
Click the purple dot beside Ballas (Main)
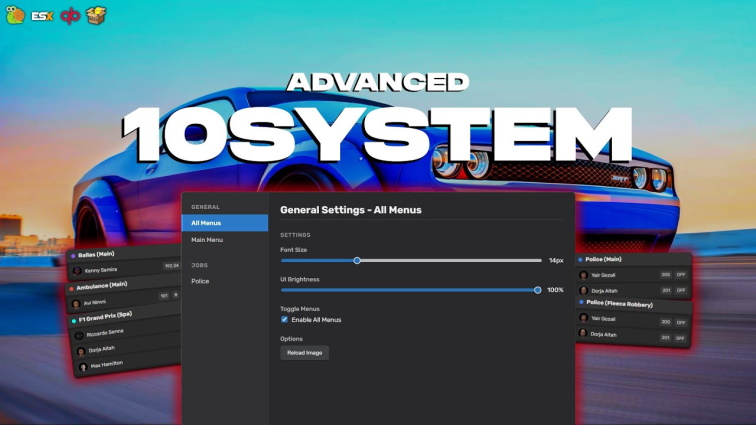pos(73,256)
